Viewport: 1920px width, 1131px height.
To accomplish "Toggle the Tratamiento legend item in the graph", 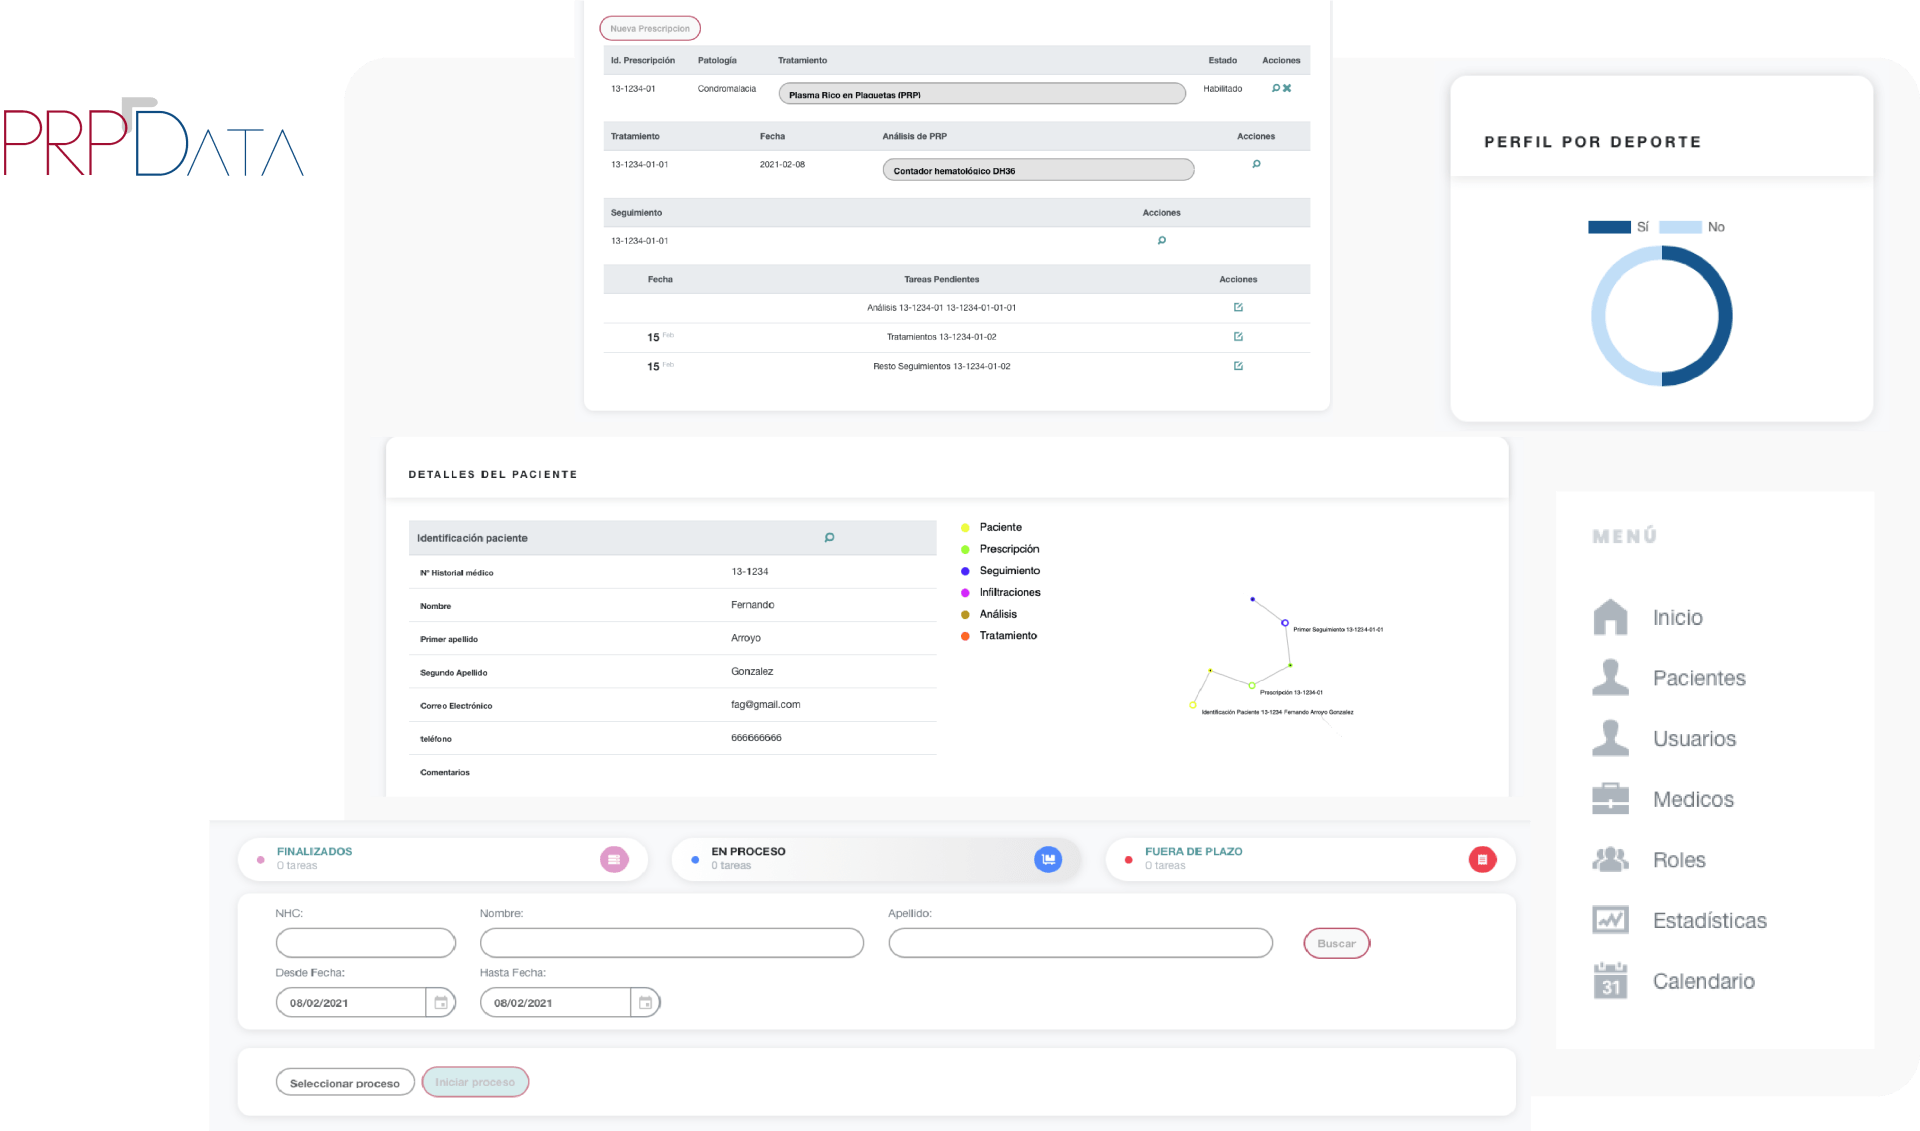I will coord(1000,636).
